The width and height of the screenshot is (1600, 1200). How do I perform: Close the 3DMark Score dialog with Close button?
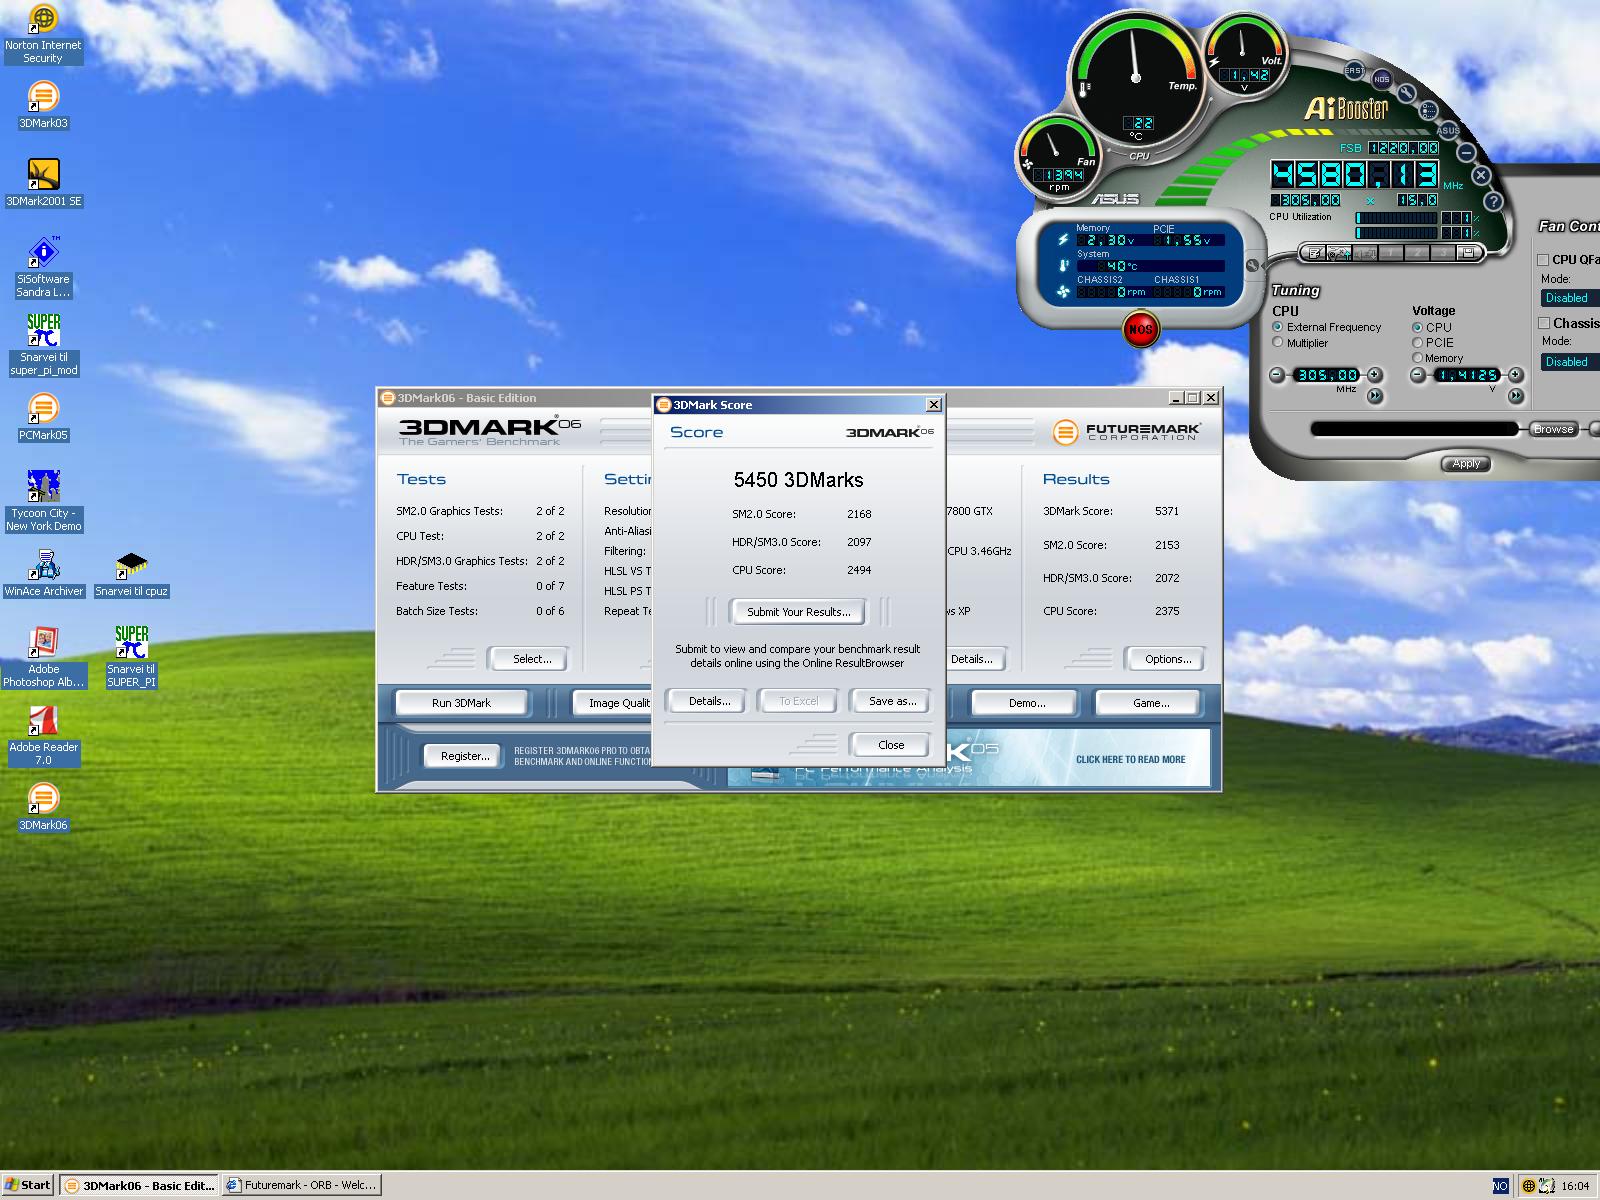[x=891, y=745]
